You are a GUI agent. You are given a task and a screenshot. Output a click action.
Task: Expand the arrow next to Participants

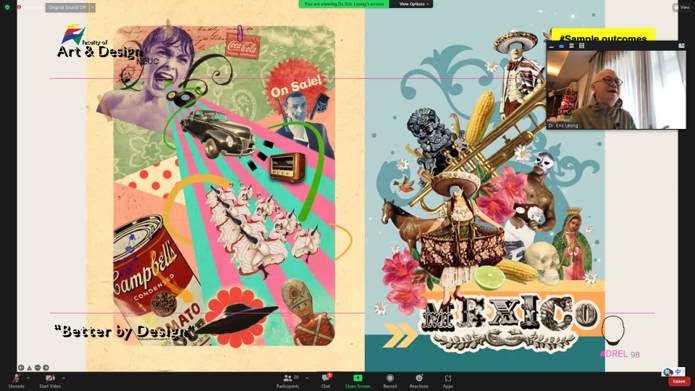307,378
